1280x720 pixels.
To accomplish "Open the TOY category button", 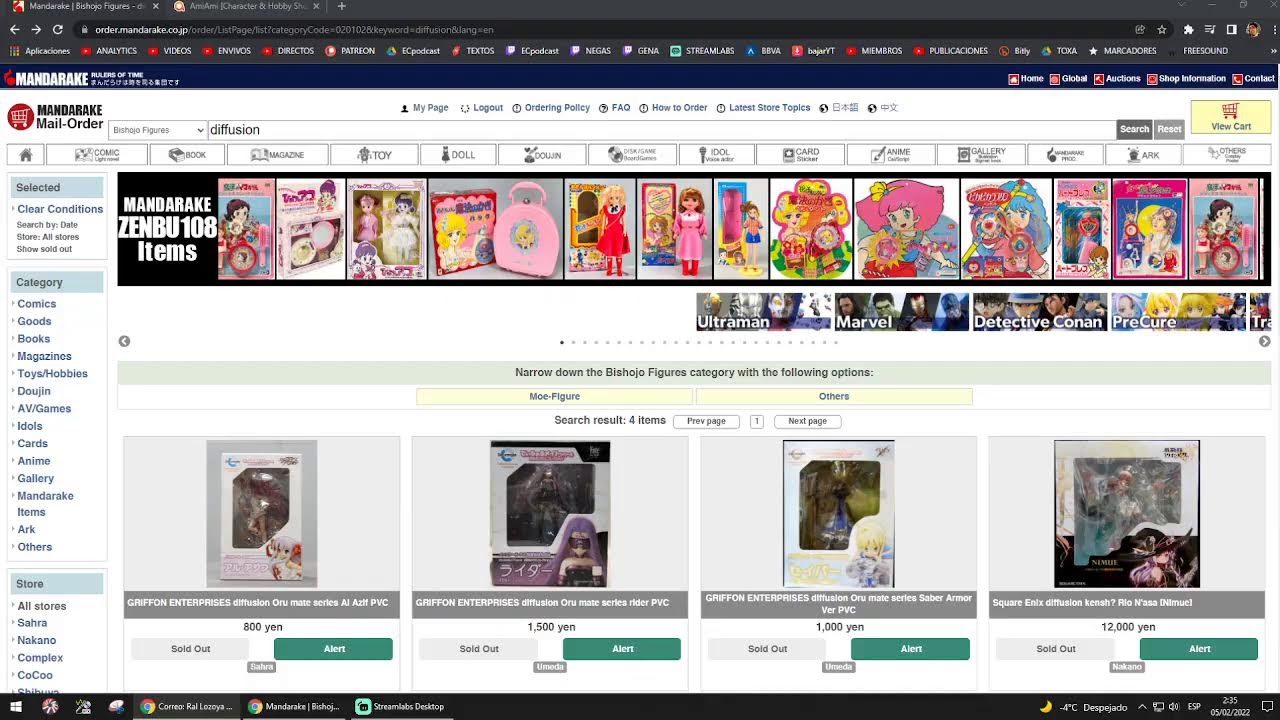I will (375, 155).
